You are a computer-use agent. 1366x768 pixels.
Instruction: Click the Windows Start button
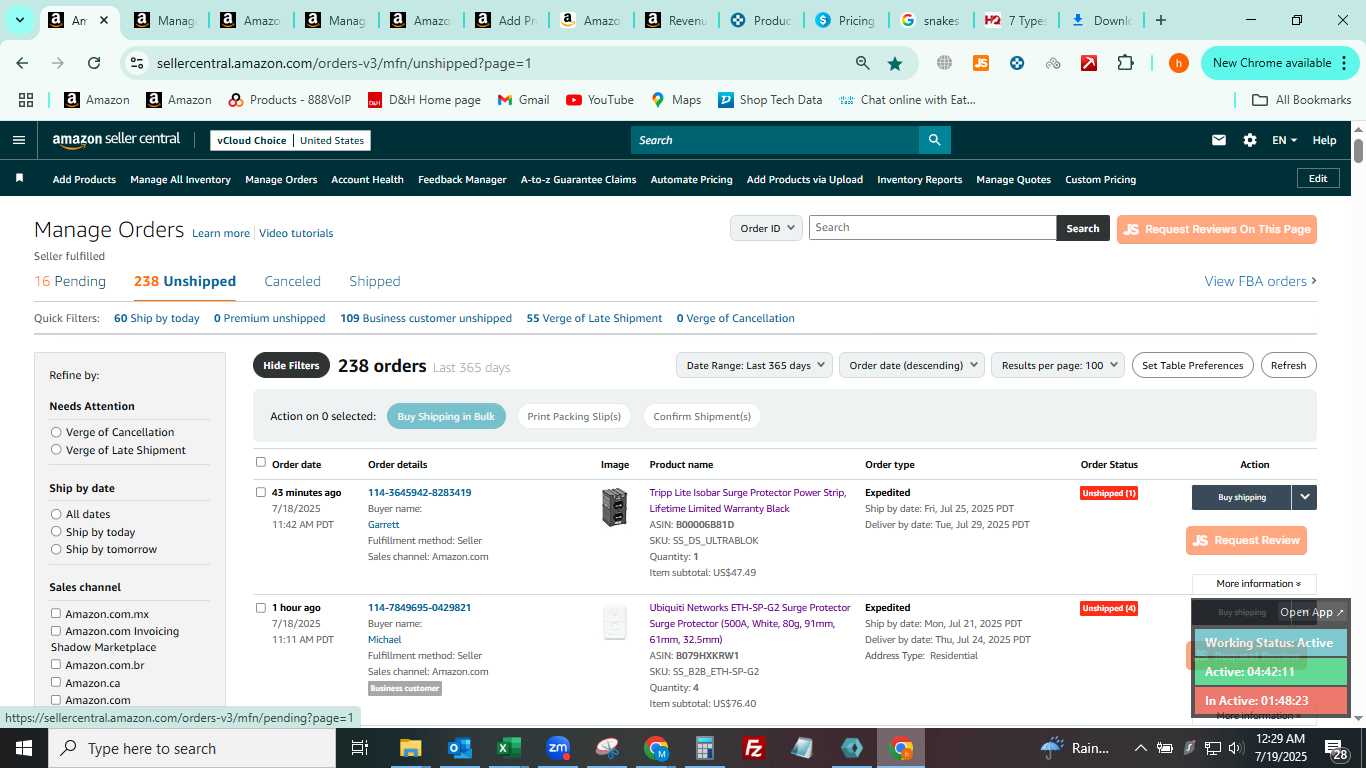tap(23, 748)
